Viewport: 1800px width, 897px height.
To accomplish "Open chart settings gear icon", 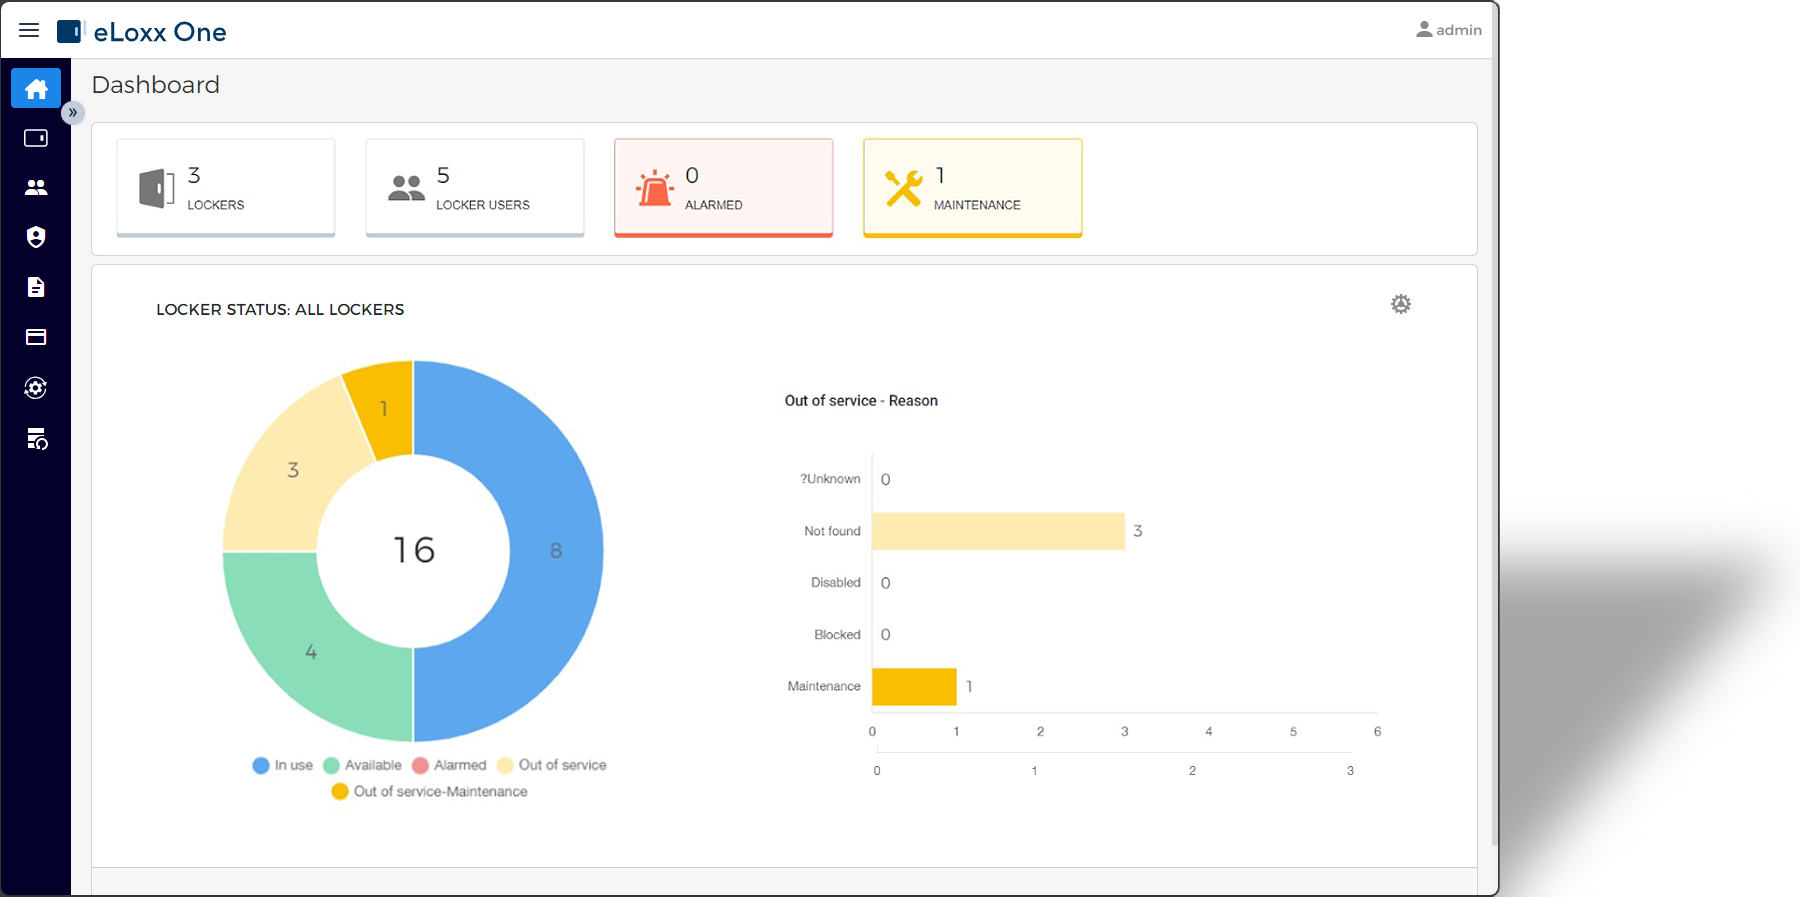I will (1401, 304).
